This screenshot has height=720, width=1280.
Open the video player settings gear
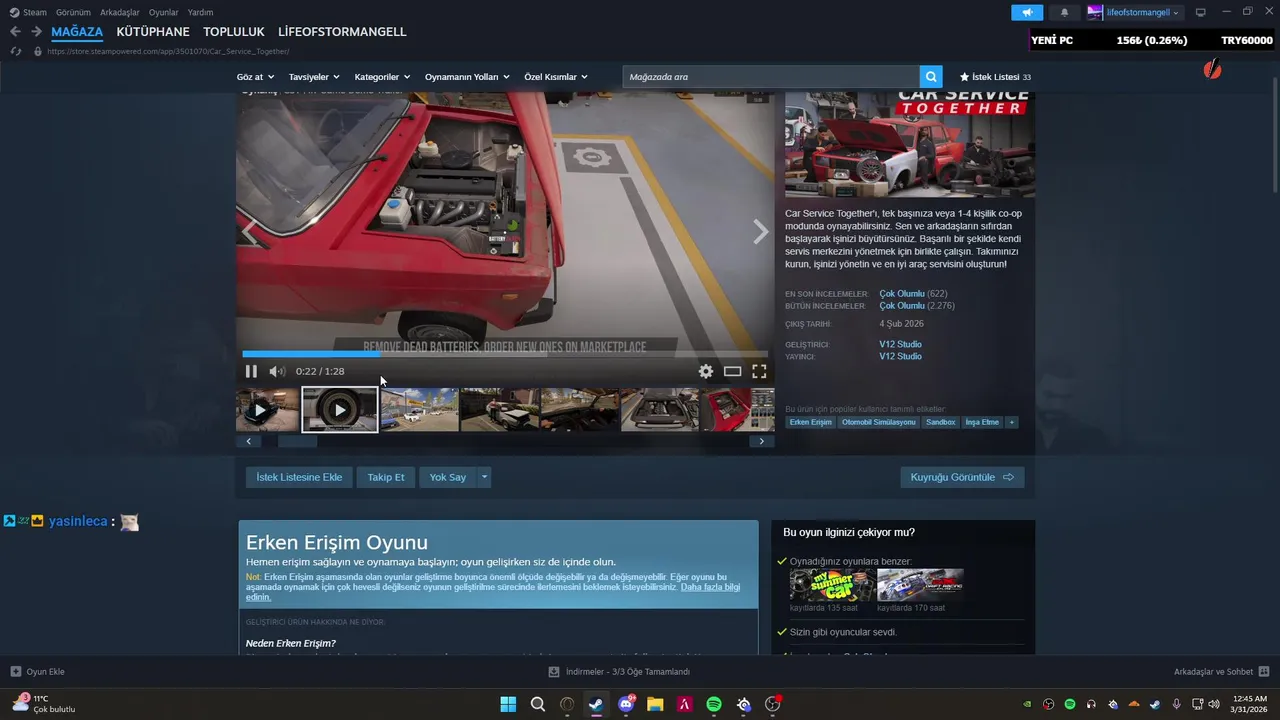pos(706,371)
